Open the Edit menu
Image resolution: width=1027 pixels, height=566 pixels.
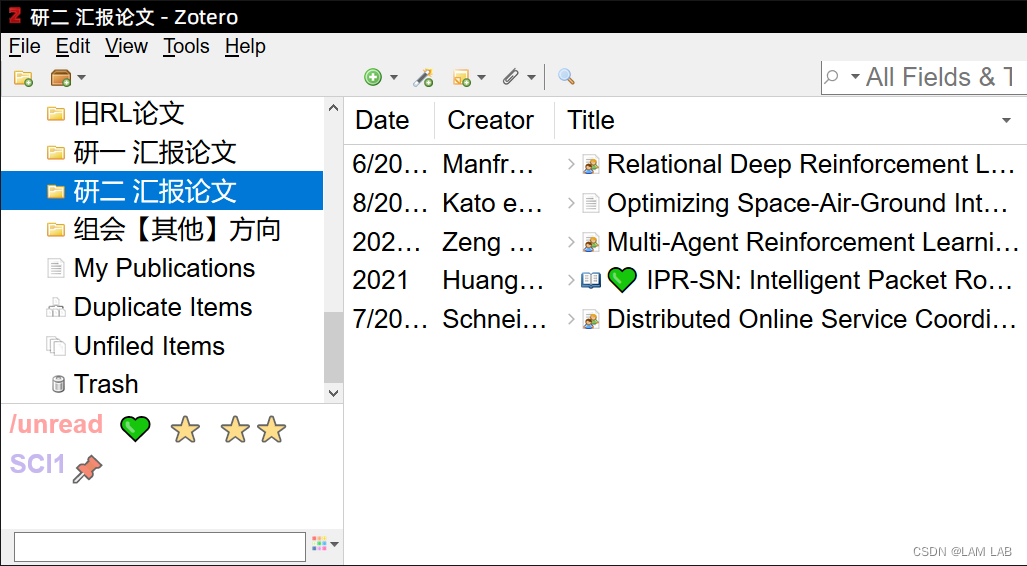73,47
